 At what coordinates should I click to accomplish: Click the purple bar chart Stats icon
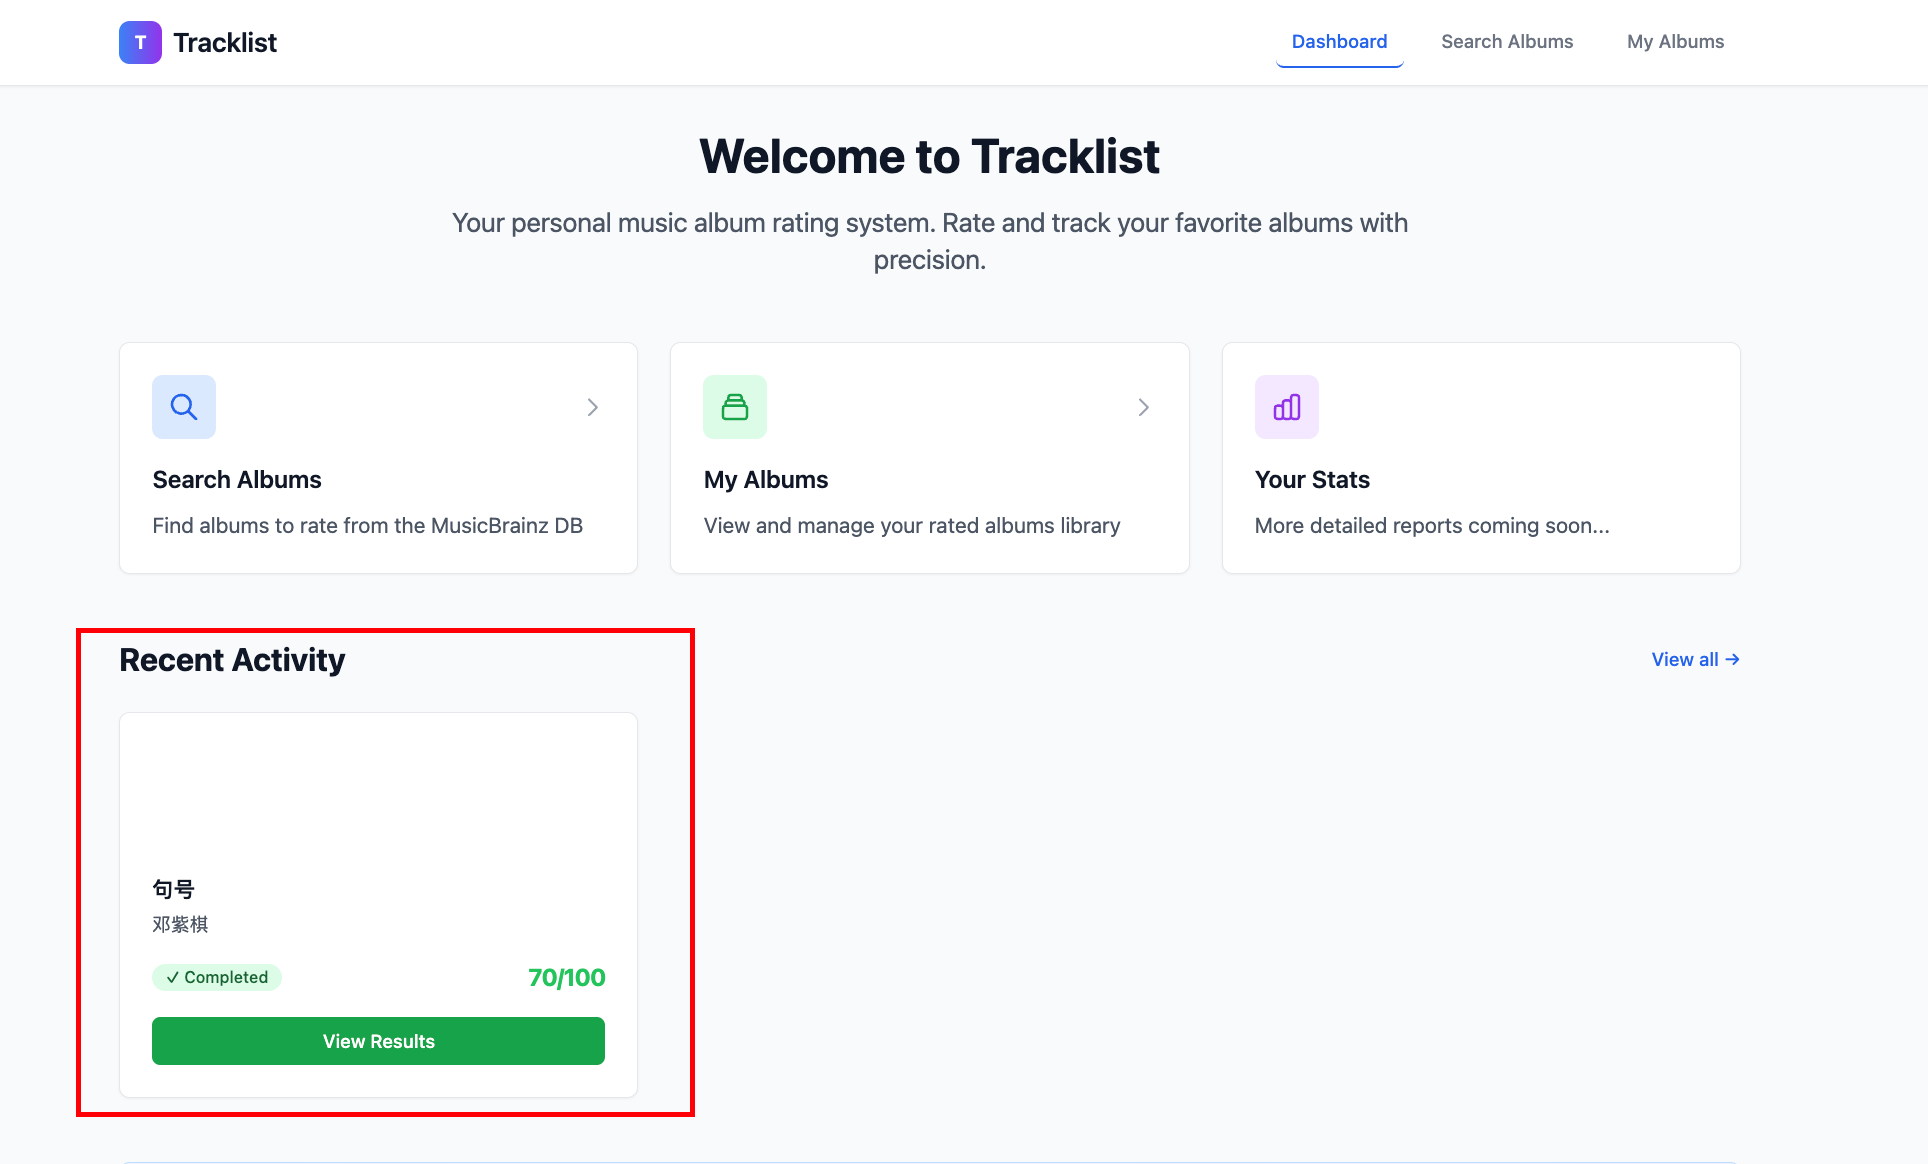click(x=1287, y=407)
